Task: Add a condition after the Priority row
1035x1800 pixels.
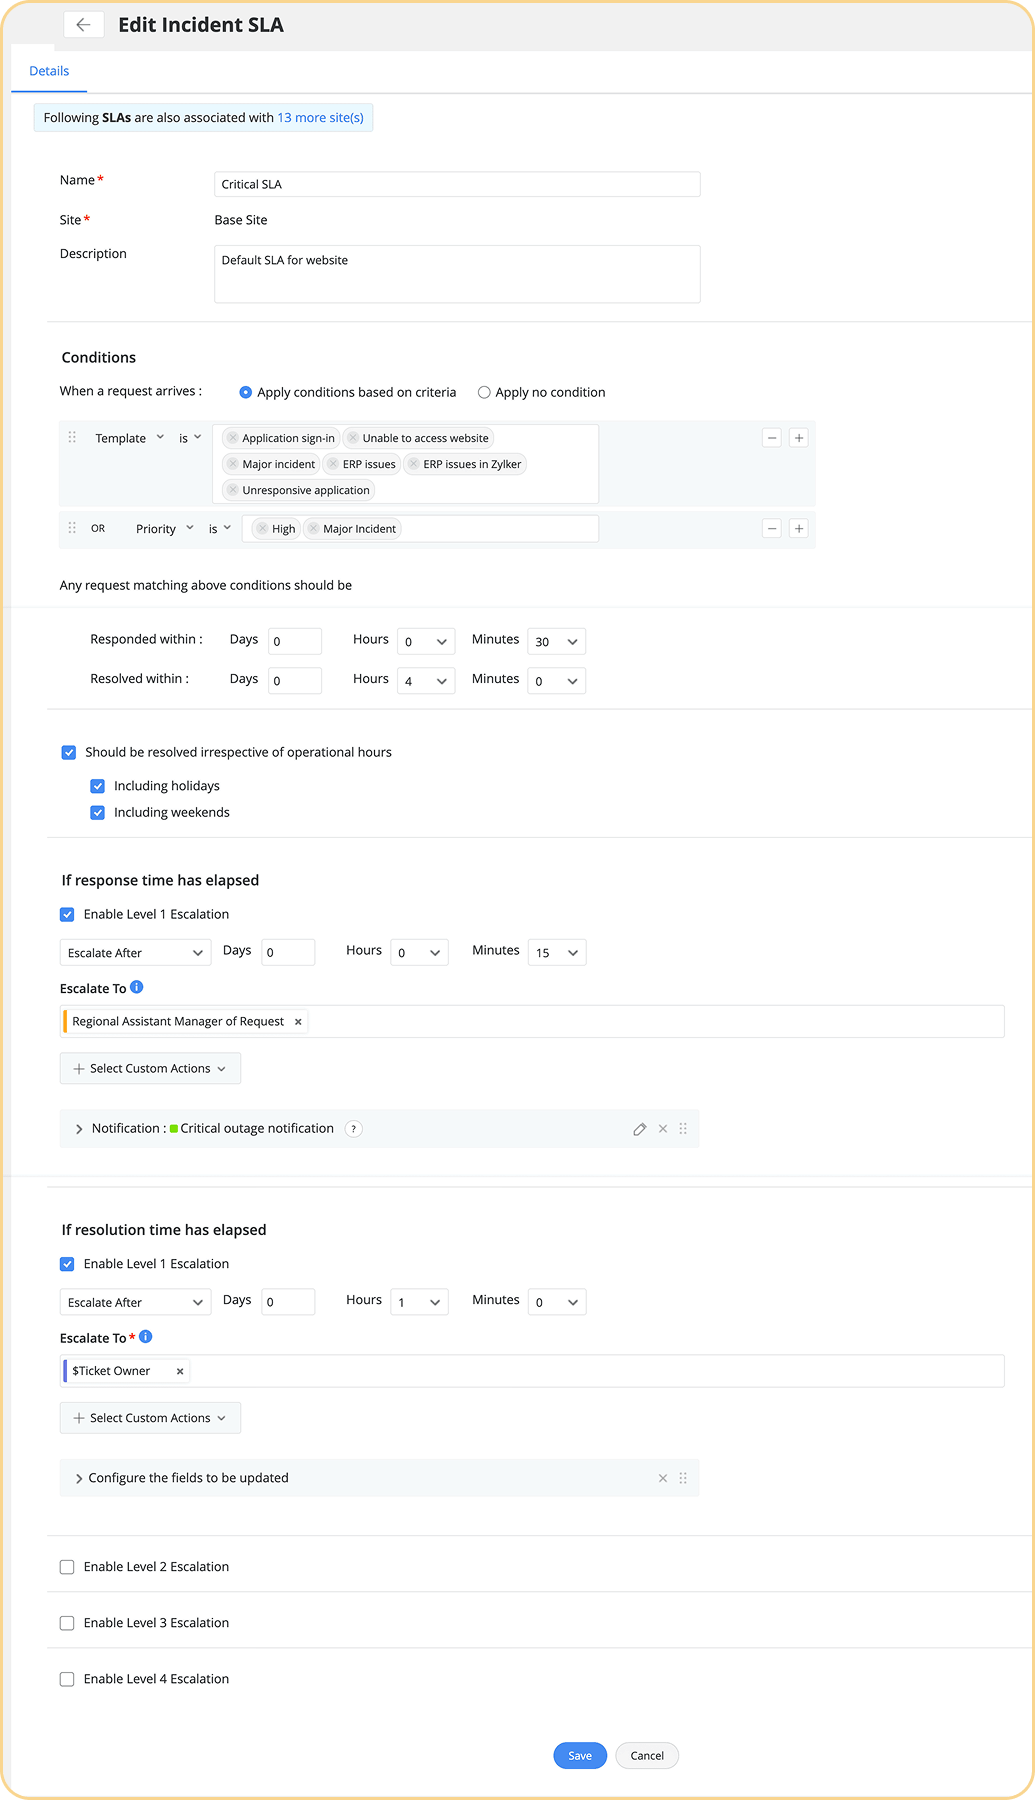Action: coord(798,528)
